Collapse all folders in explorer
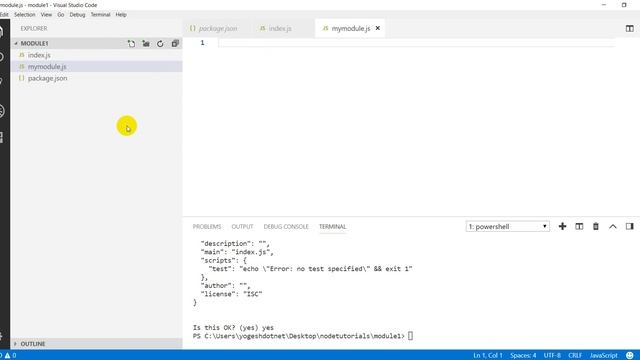The width and height of the screenshot is (640, 360). point(175,43)
